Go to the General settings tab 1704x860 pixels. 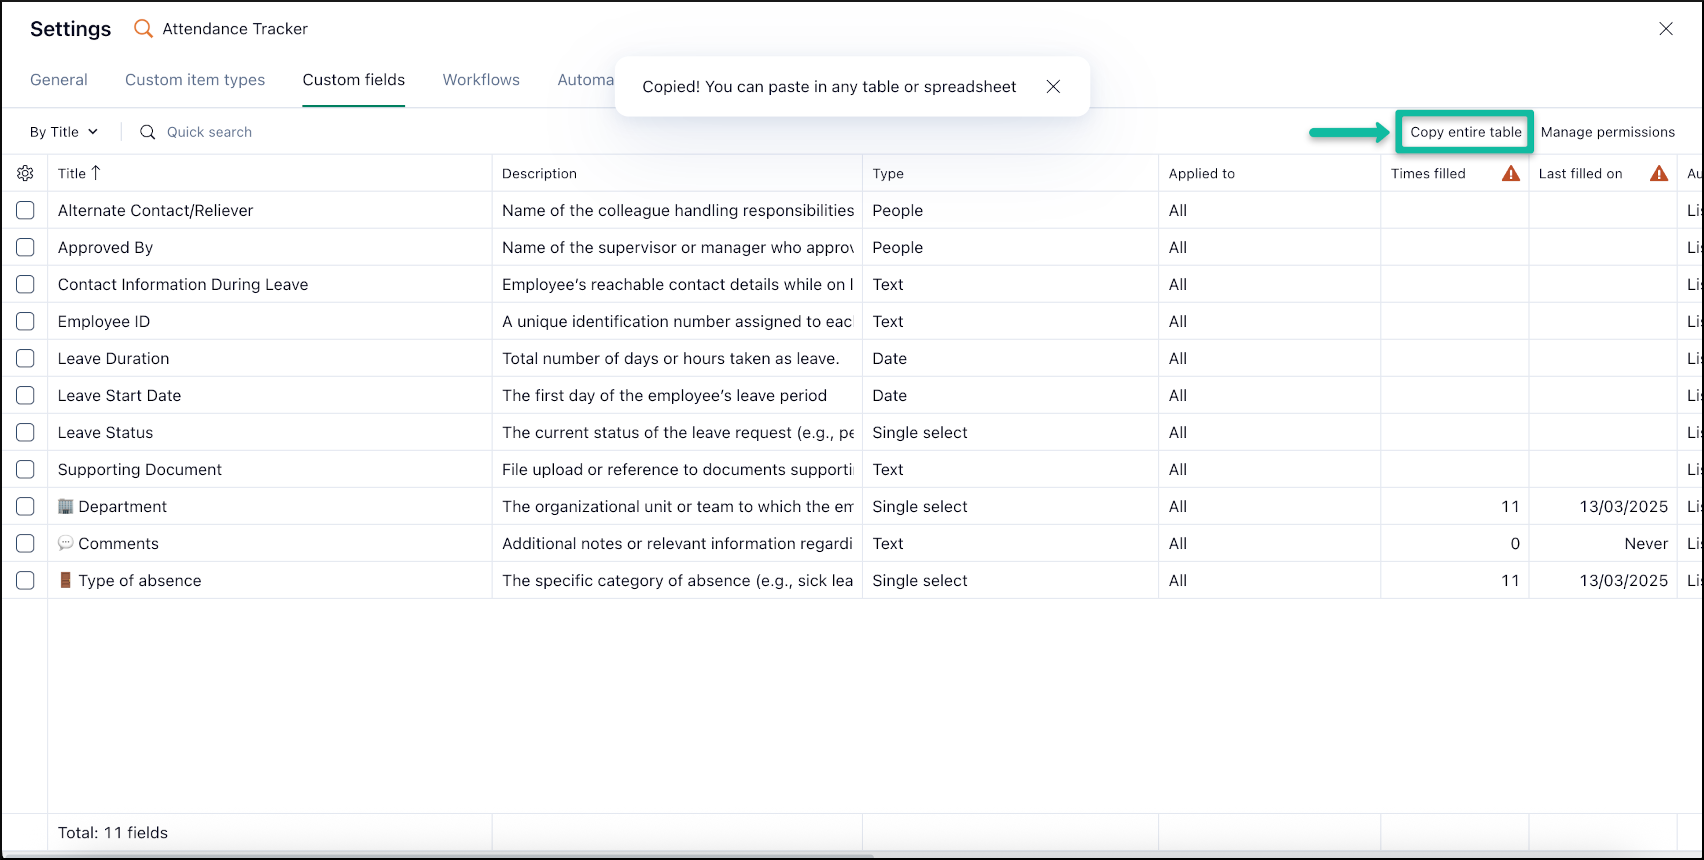(59, 80)
